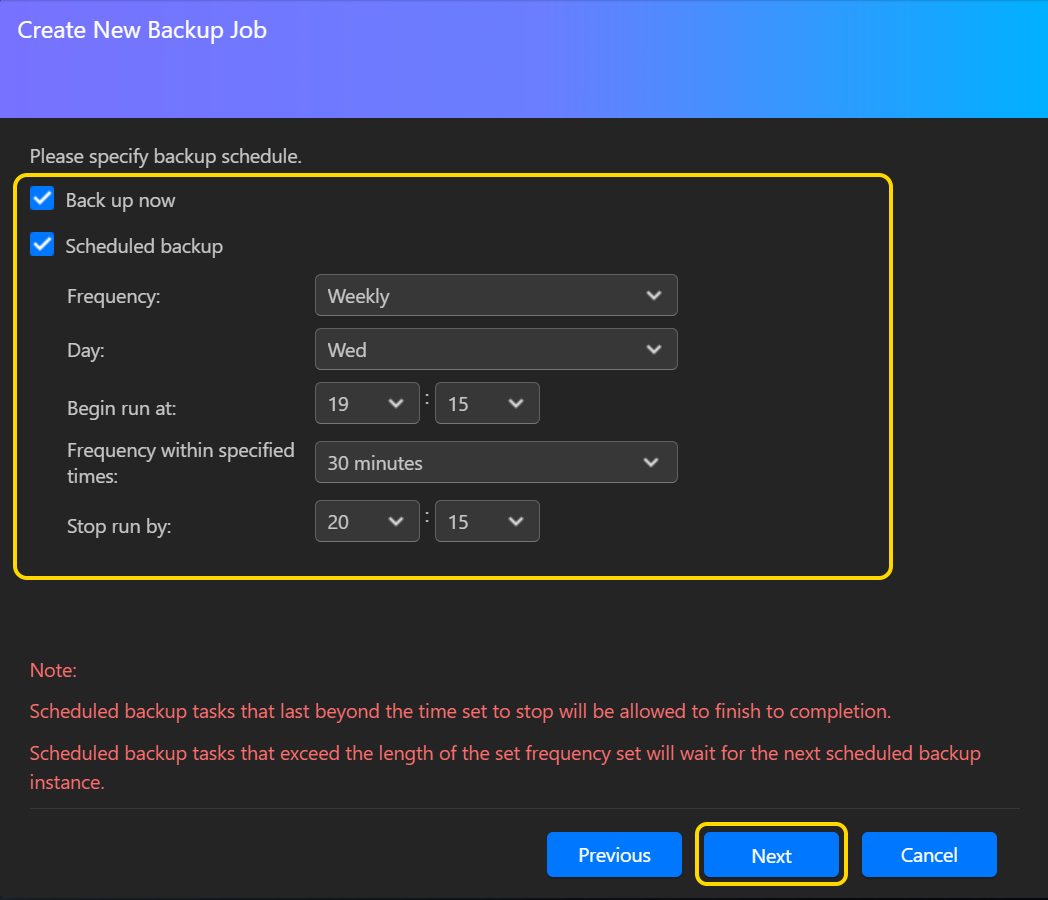The height and width of the screenshot is (900, 1048).
Task: Click the chevron beside hour 20
Action: tap(396, 522)
